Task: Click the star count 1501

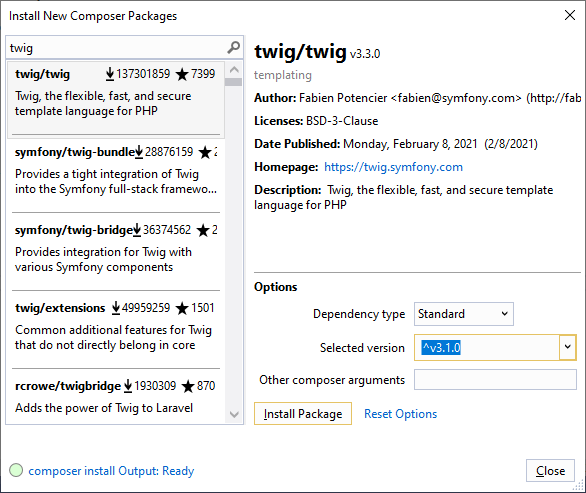Action: pyautogui.click(x=203, y=308)
